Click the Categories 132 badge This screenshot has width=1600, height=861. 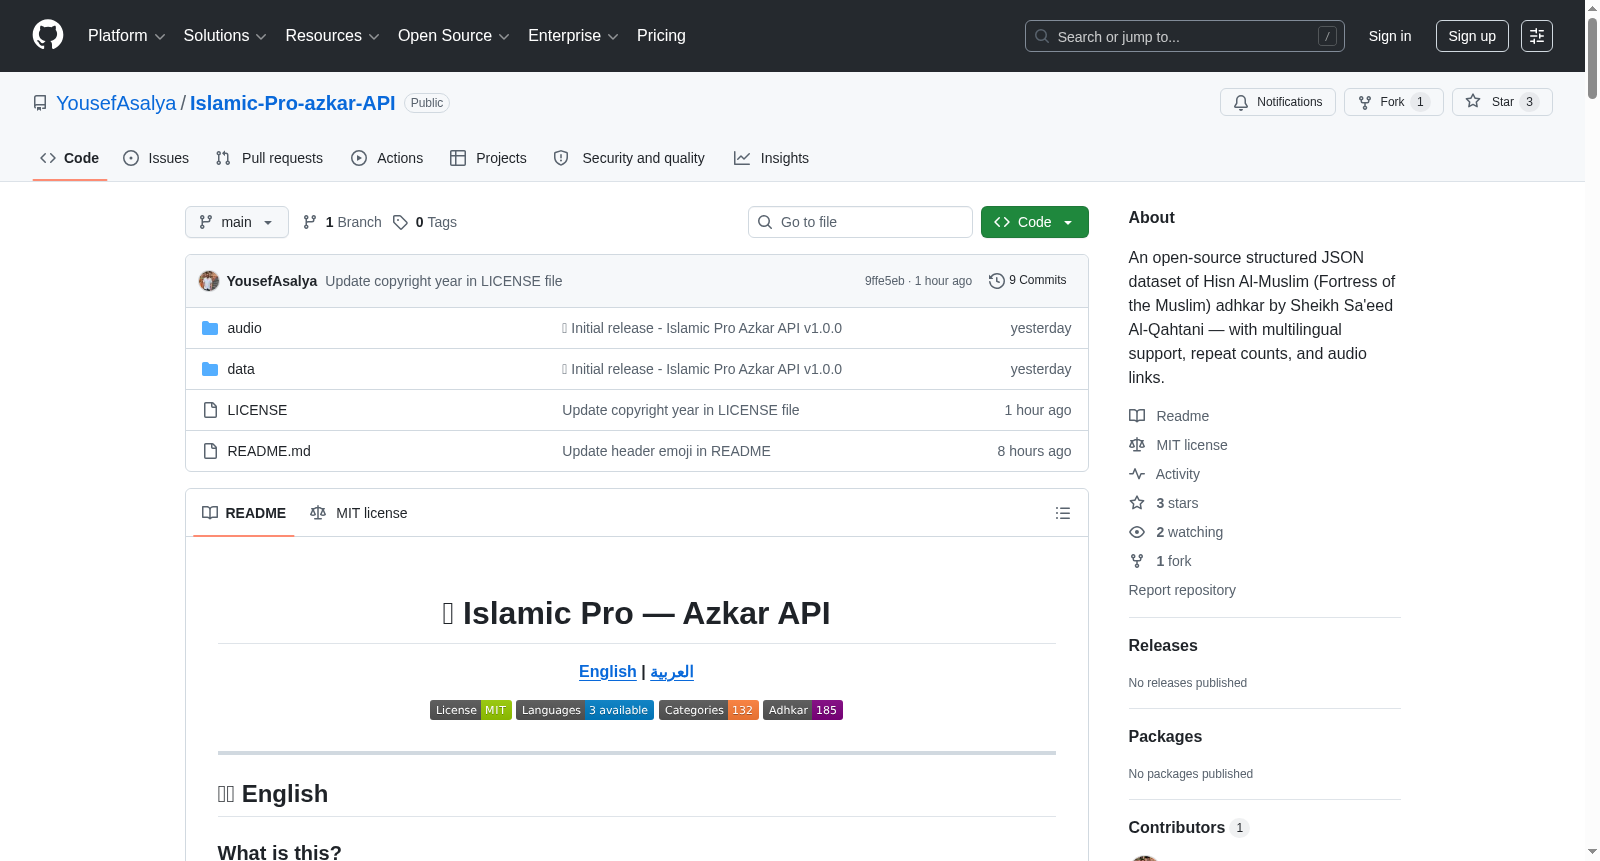pyautogui.click(x=709, y=710)
